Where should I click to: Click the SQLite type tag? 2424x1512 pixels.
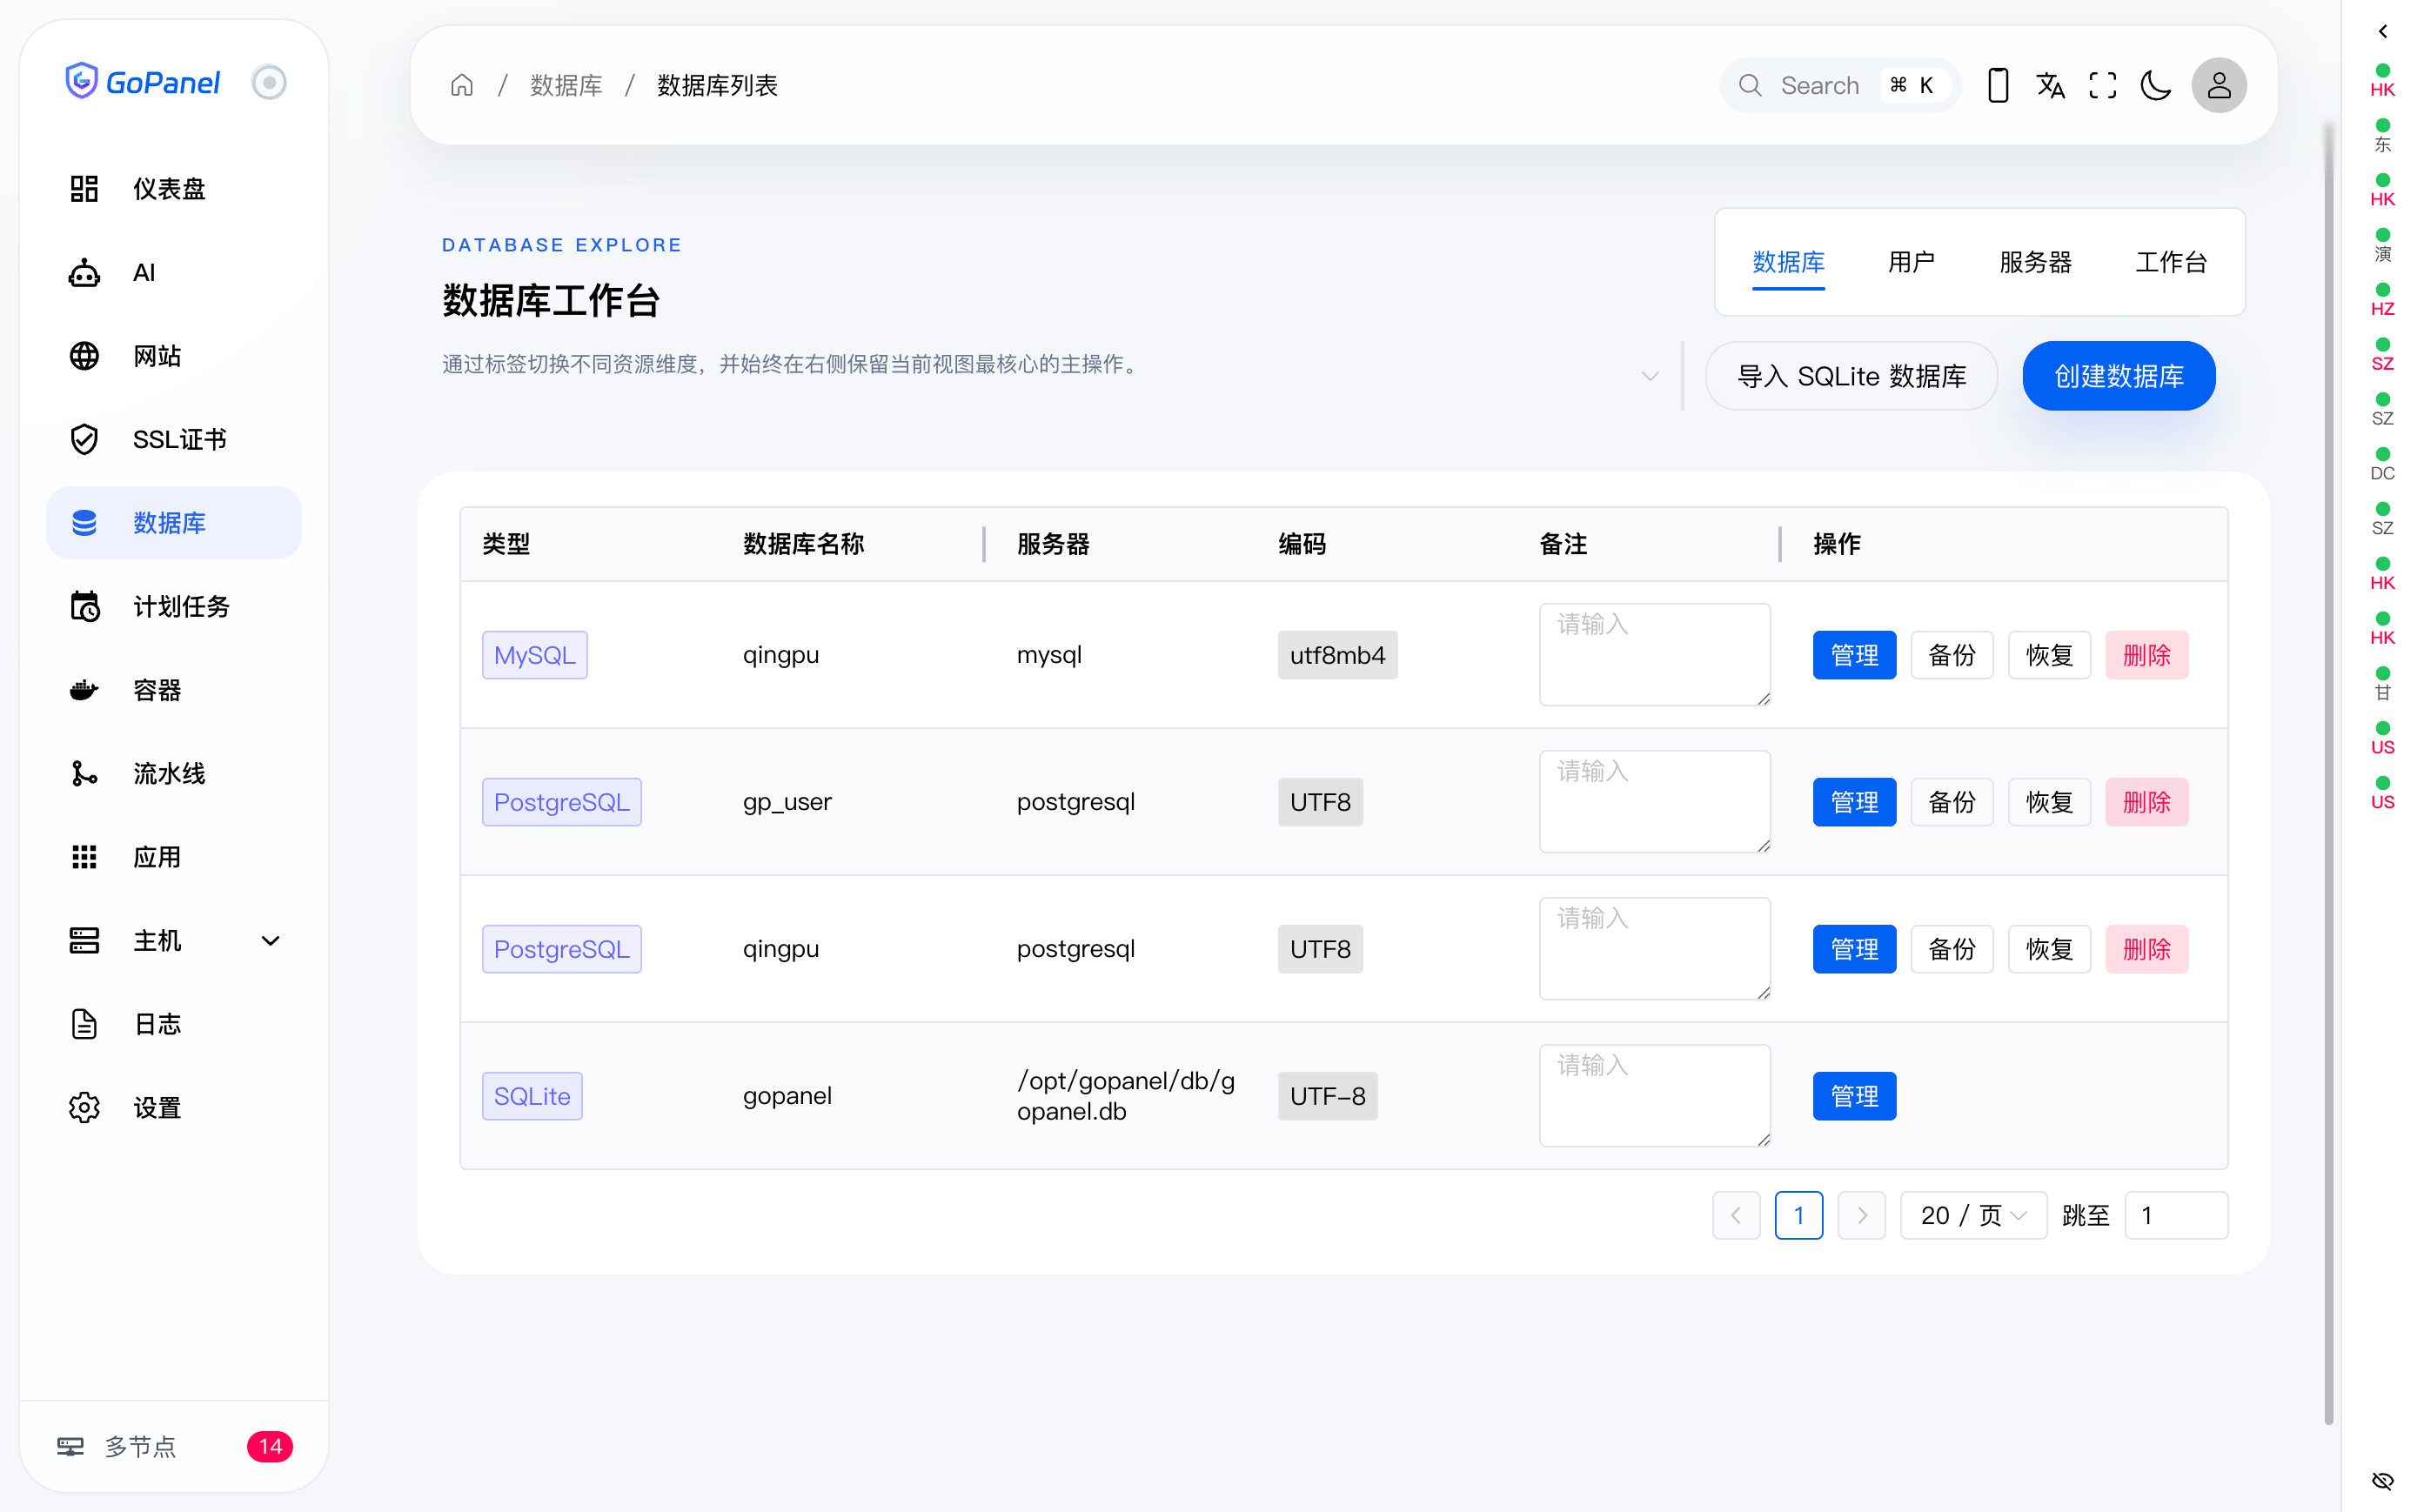coord(532,1096)
